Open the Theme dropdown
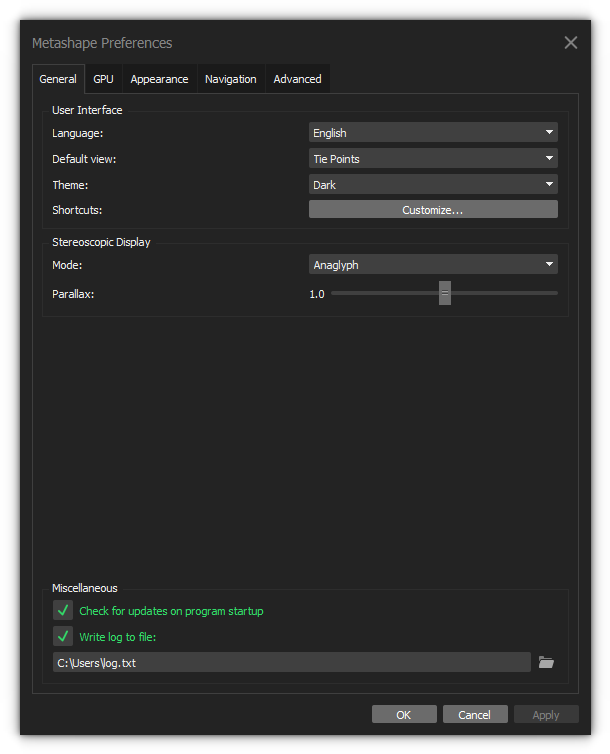This screenshot has height=754, width=610. click(x=433, y=184)
